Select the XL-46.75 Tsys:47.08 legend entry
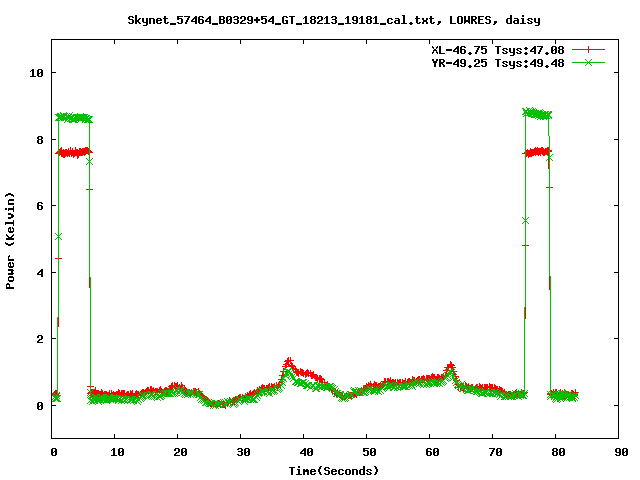640x480 pixels. coord(498,50)
